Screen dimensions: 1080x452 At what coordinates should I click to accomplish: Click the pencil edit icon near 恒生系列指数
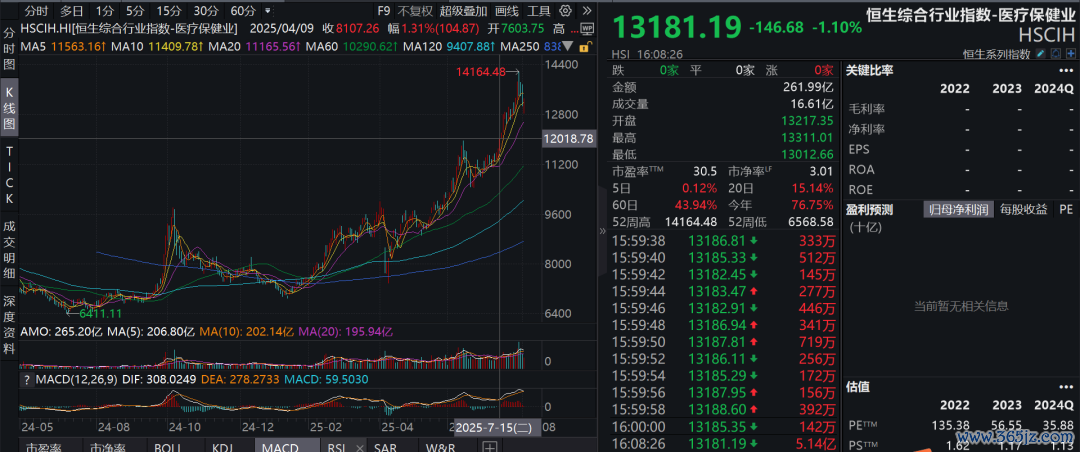(1041, 54)
